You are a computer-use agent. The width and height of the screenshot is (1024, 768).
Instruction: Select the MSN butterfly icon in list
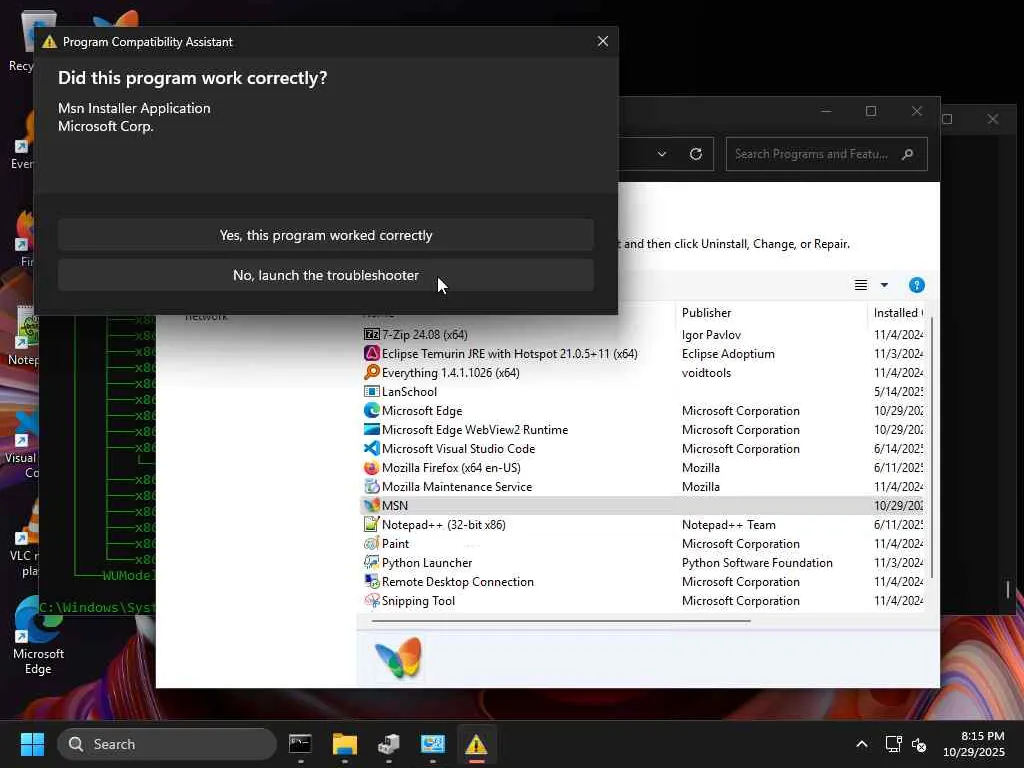pyautogui.click(x=372, y=505)
